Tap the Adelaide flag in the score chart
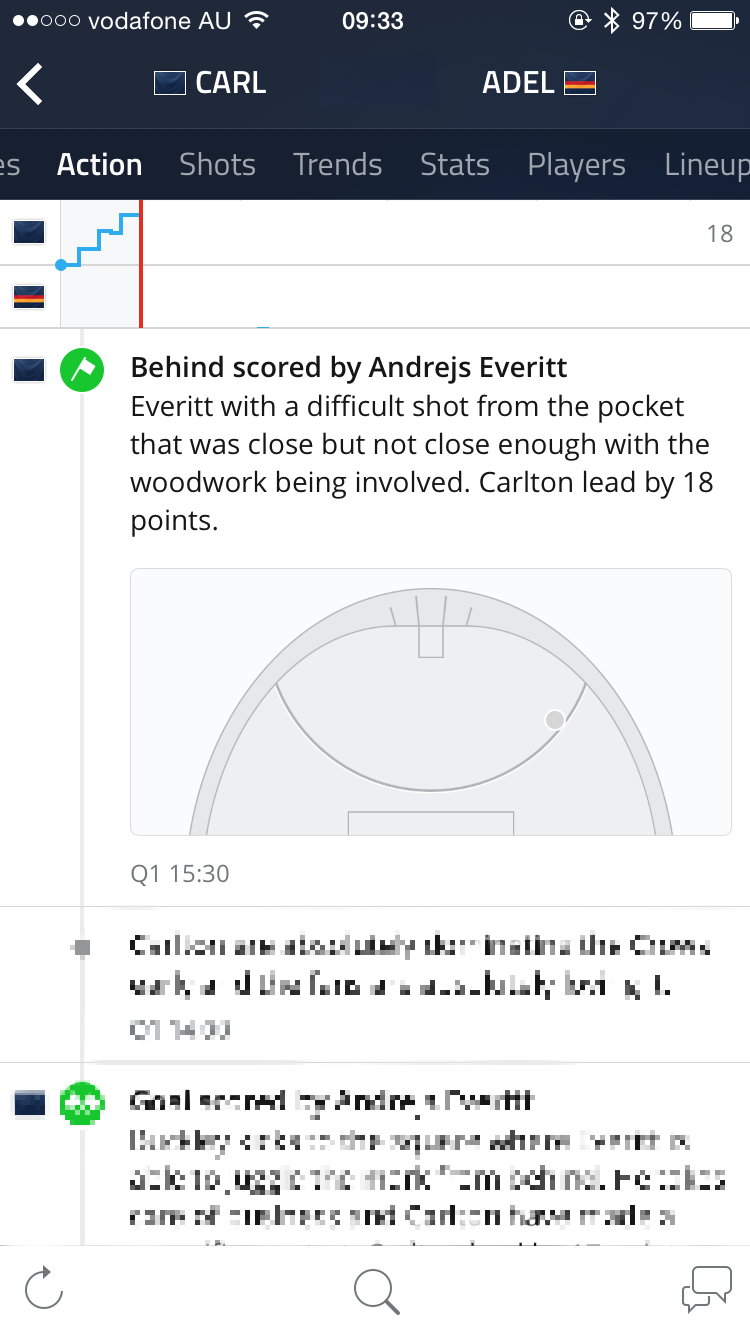The image size is (750, 1334). (28, 296)
